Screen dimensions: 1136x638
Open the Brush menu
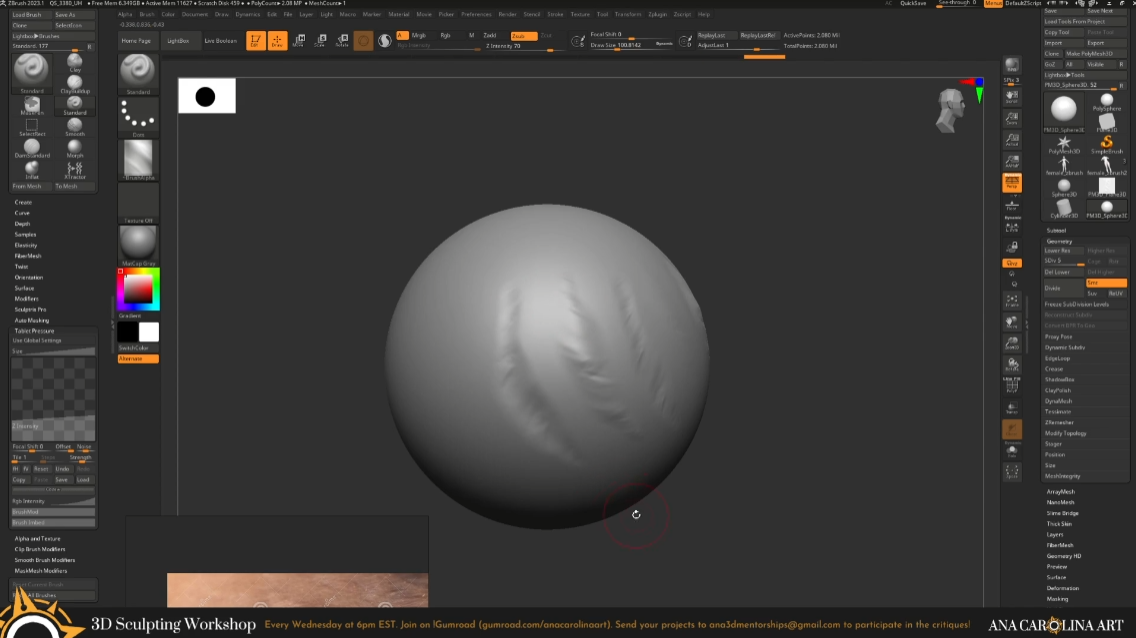click(x=146, y=14)
